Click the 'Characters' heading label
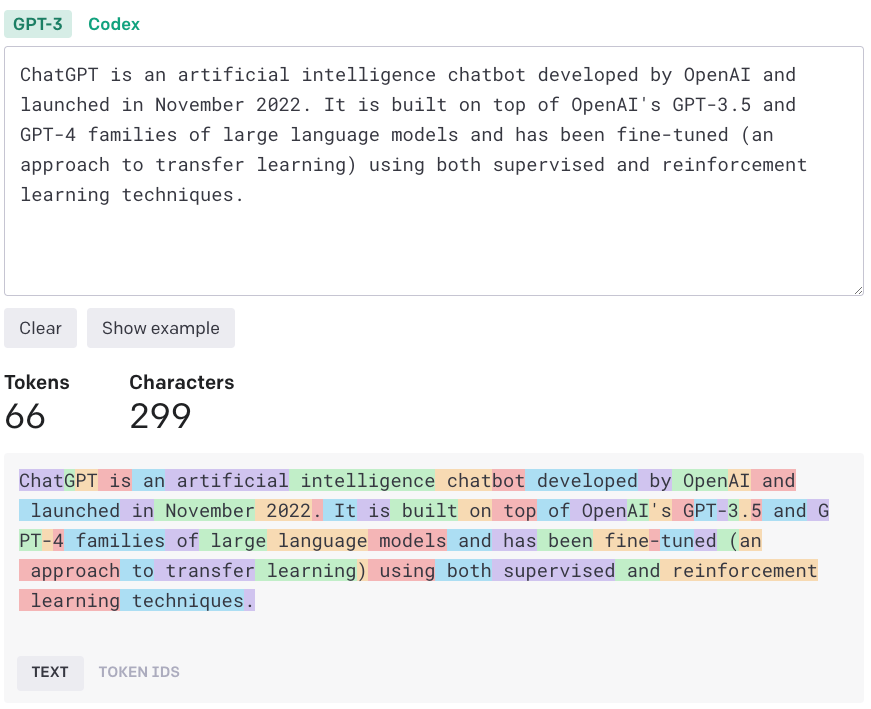This screenshot has width=871, height=709. [x=182, y=382]
